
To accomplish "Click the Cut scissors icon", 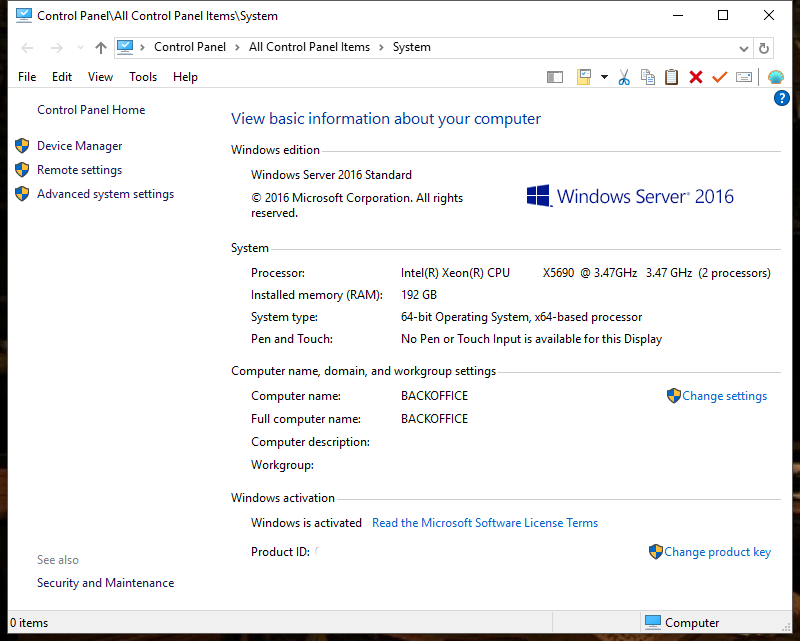I will tap(623, 77).
